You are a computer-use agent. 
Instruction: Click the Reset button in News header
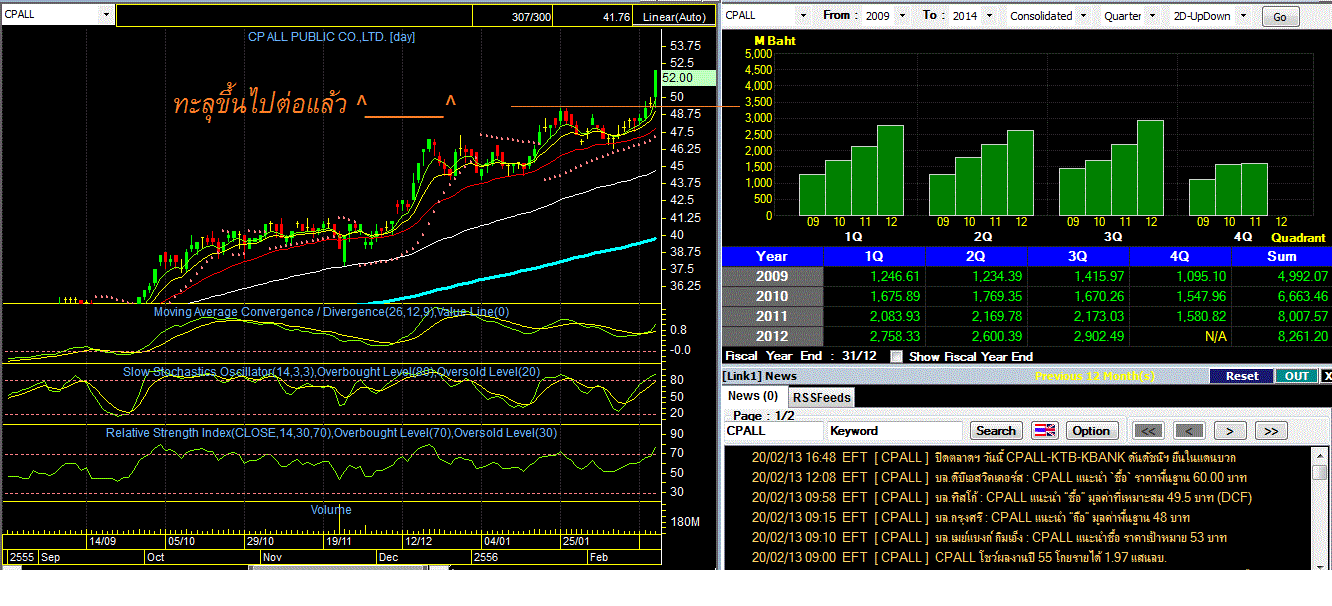(x=1241, y=376)
